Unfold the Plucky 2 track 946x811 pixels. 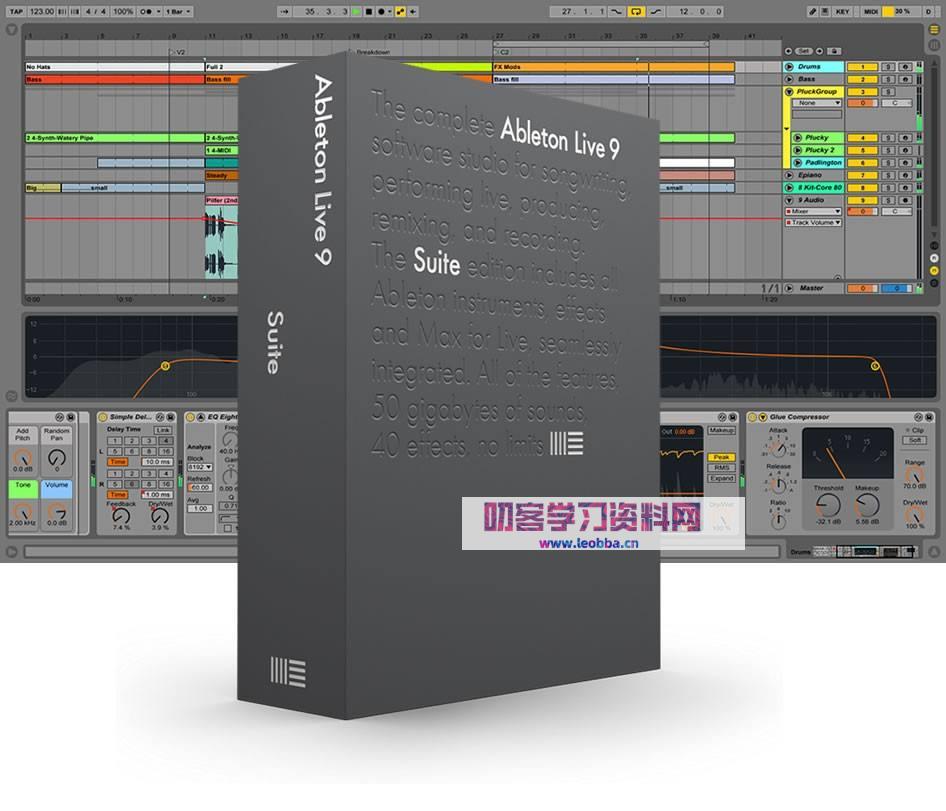click(798, 150)
